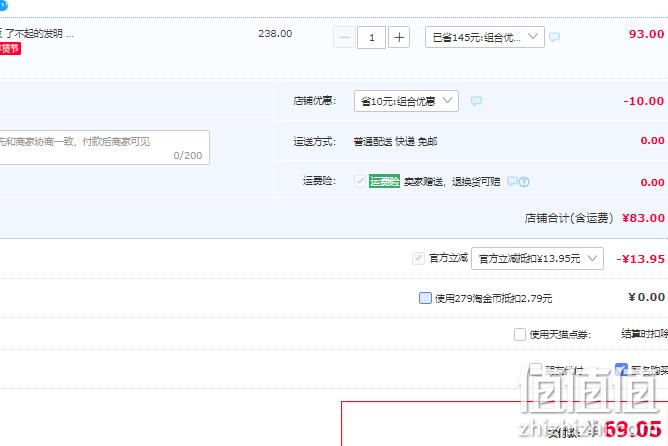This screenshot has width=668, height=446.
Task: Click the store discount amount -10.00
Action: click(643, 101)
